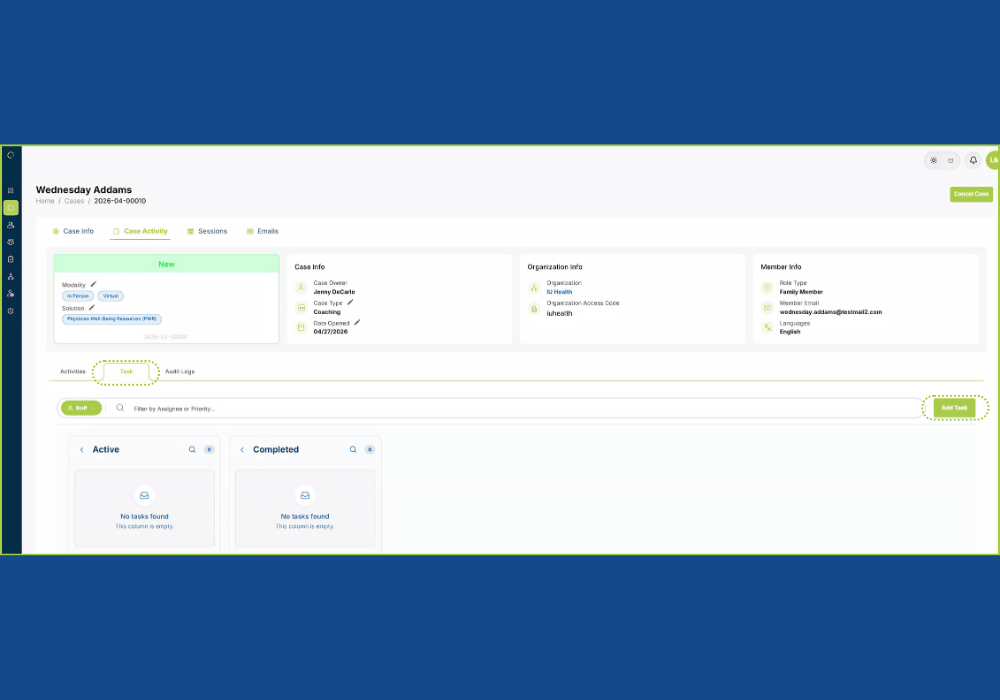Switch to dark mode moon toggle
Viewport: 1000px width, 700px height.
coord(951,161)
